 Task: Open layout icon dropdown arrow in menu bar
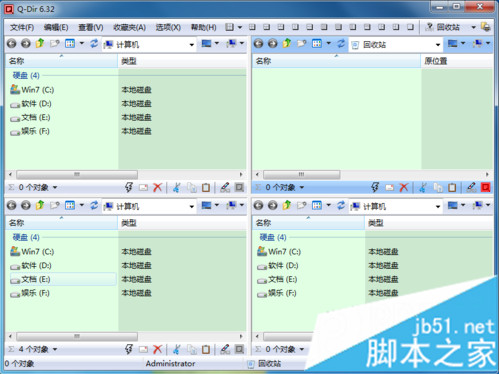[240, 27]
